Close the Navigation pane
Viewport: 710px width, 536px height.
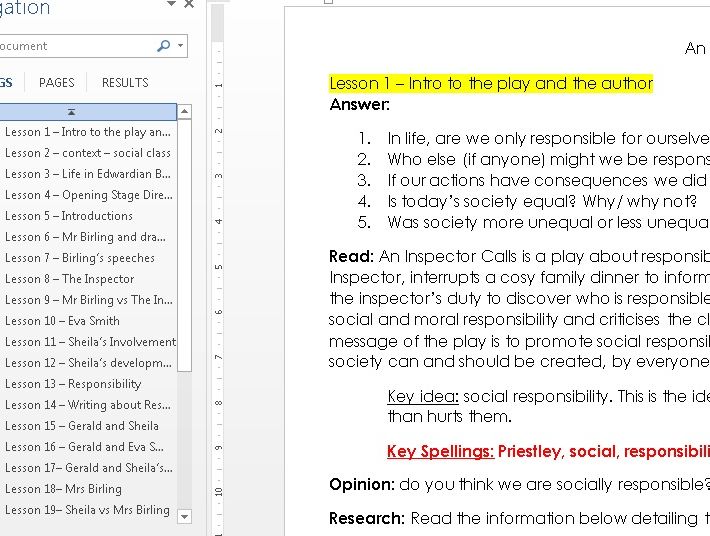[x=189, y=4]
